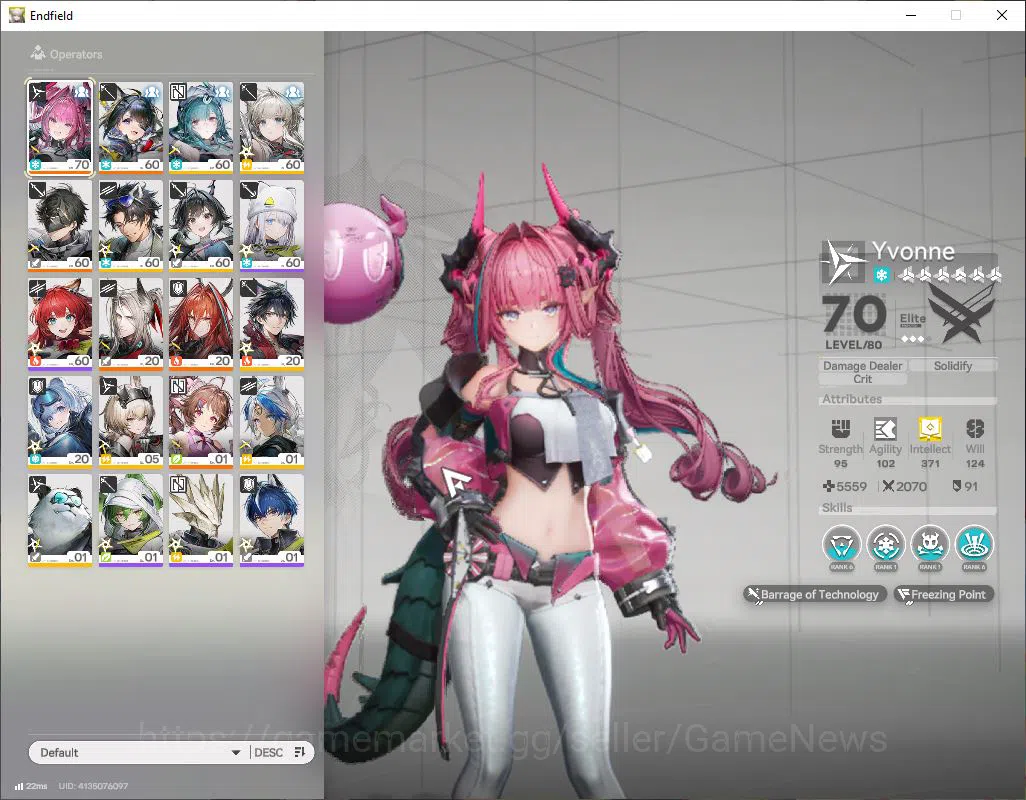
Task: Select the blue-white haired dark-skinned operator level 01
Action: tap(272, 422)
